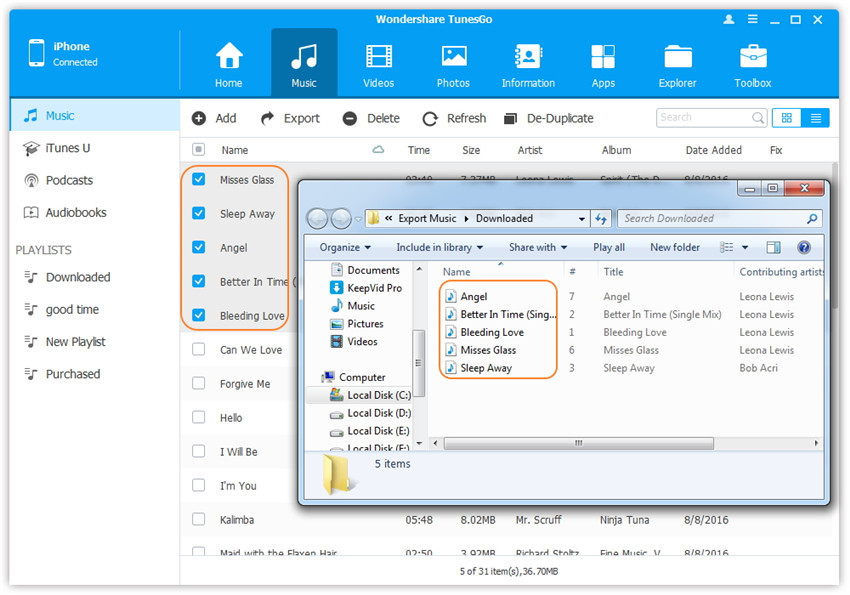The height and width of the screenshot is (595, 850).
Task: Switch to the Videos tab
Action: 378,64
